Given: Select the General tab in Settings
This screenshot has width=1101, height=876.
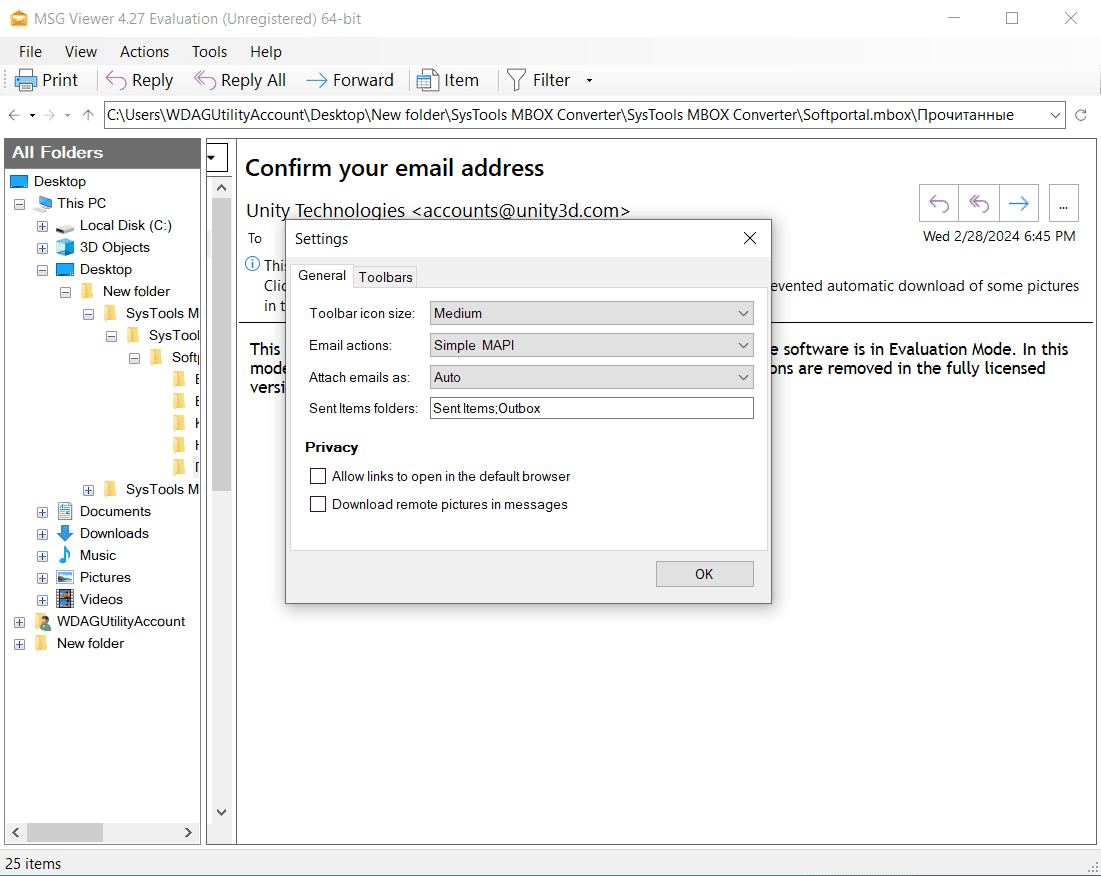Looking at the screenshot, I should 322,276.
